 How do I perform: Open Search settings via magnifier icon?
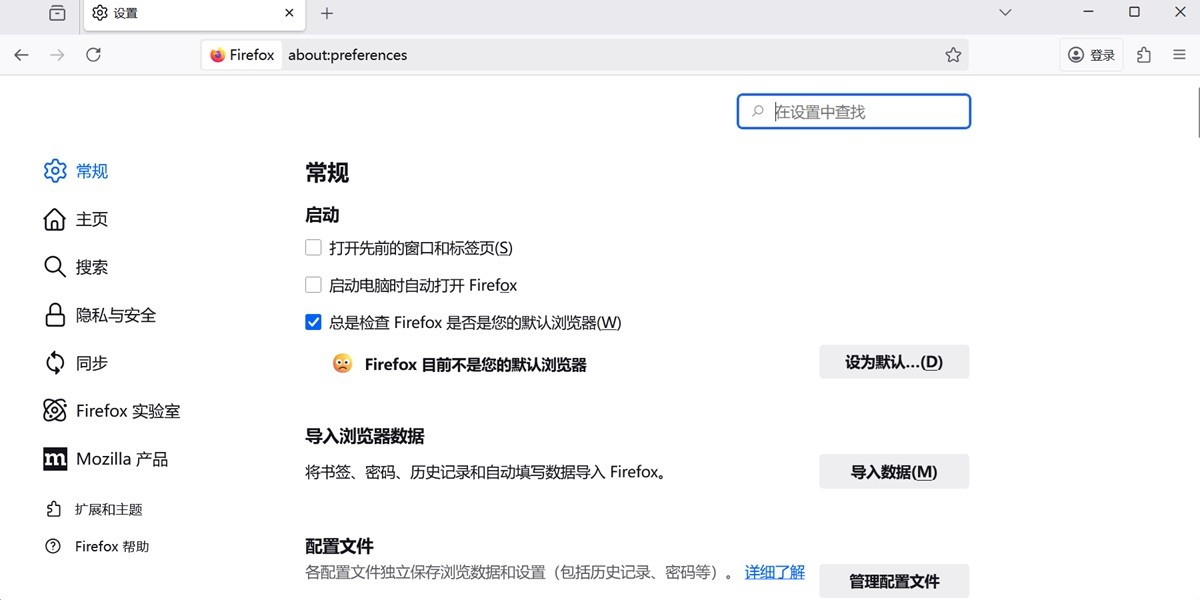[x=55, y=267]
